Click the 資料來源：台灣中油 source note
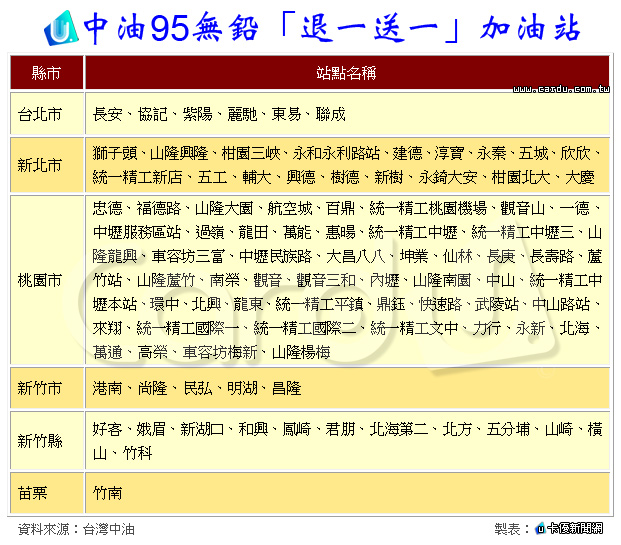621x545 pixels. tap(76, 529)
